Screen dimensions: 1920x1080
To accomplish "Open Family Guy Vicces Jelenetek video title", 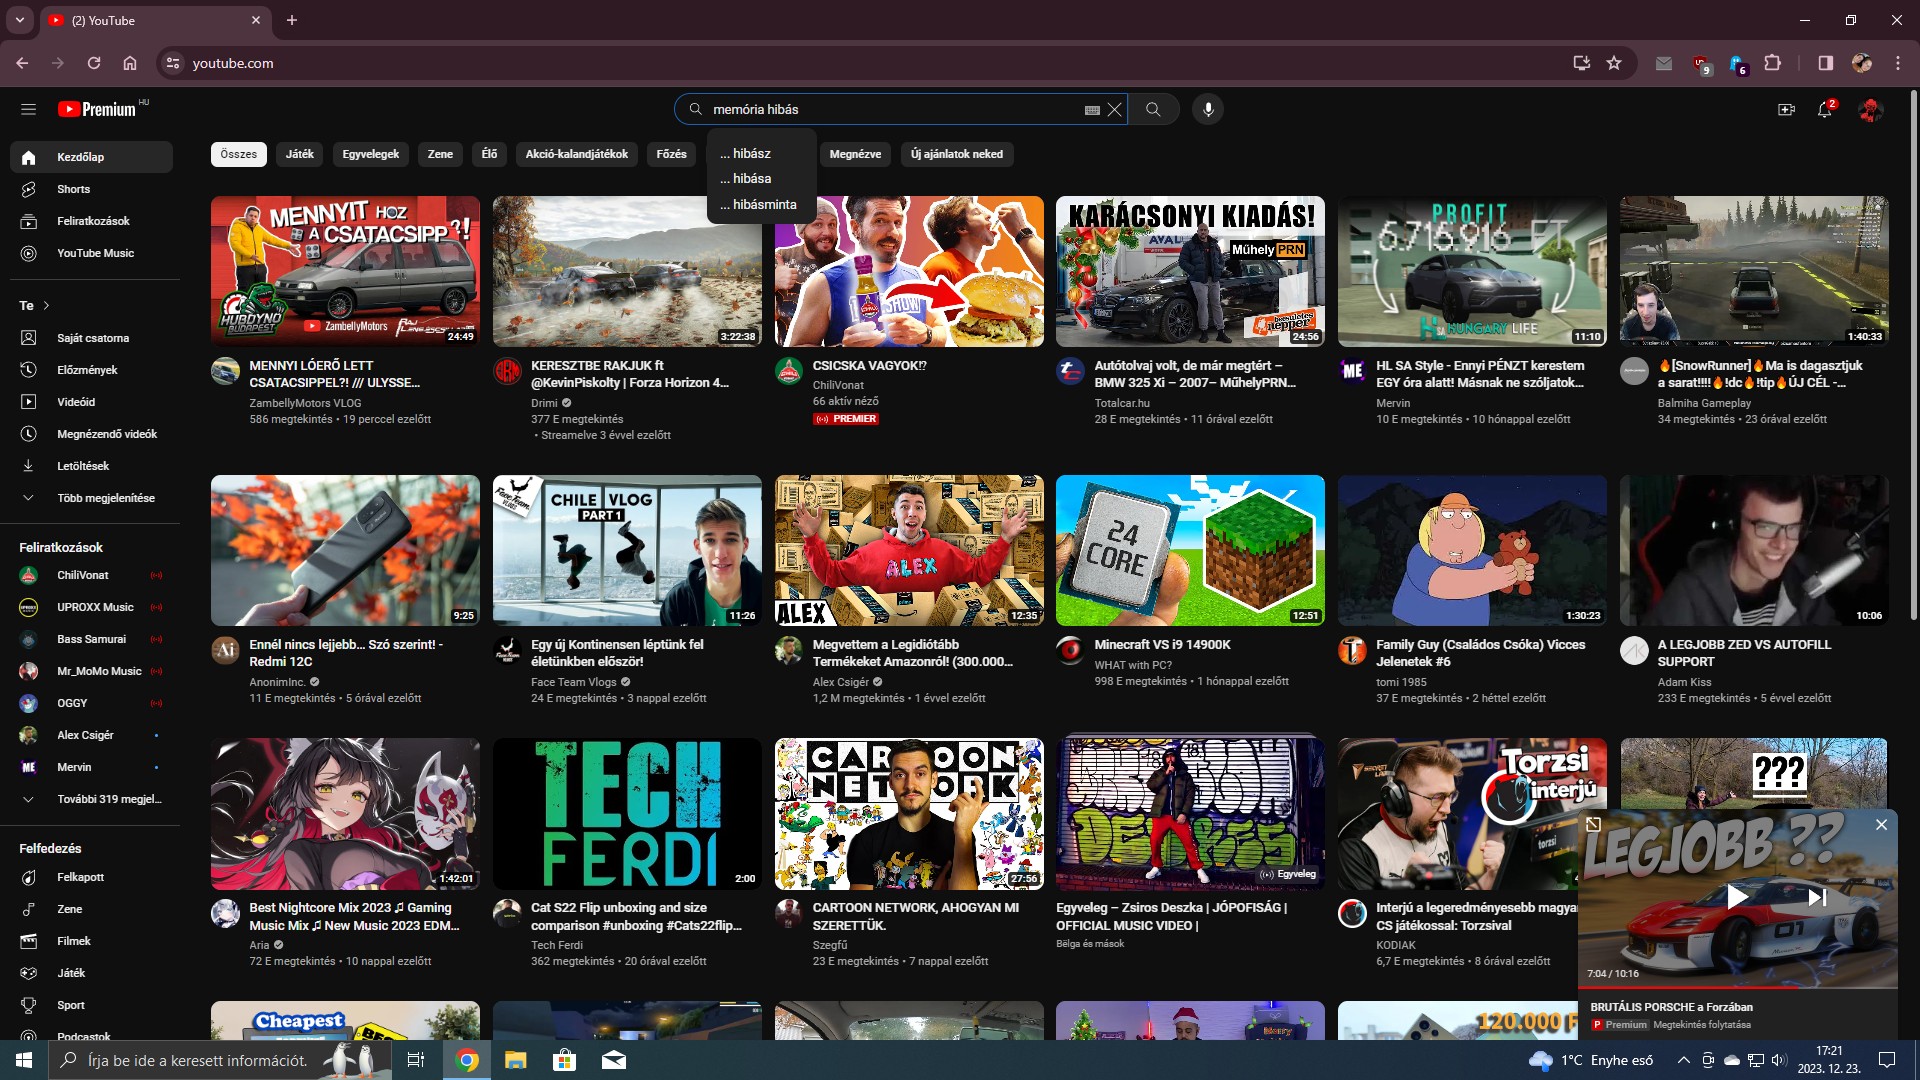I will [1480, 653].
